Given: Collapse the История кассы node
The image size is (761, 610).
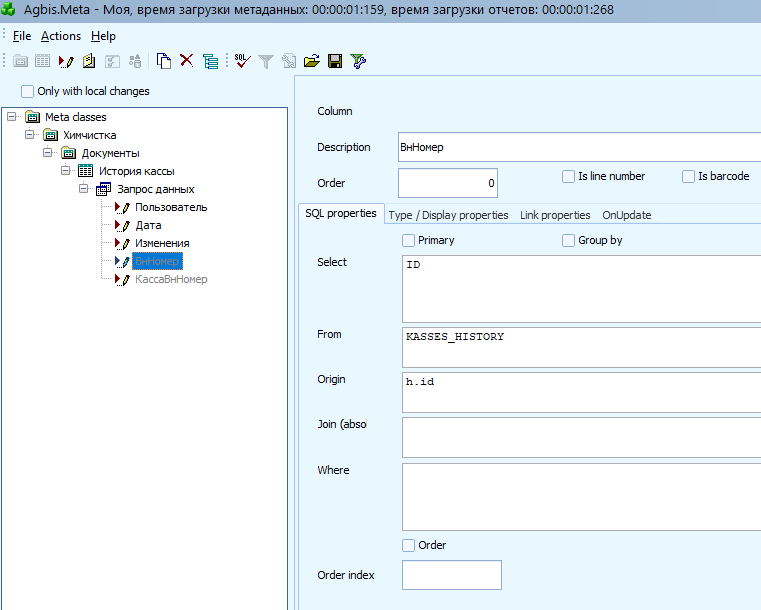Looking at the screenshot, I should [66, 170].
